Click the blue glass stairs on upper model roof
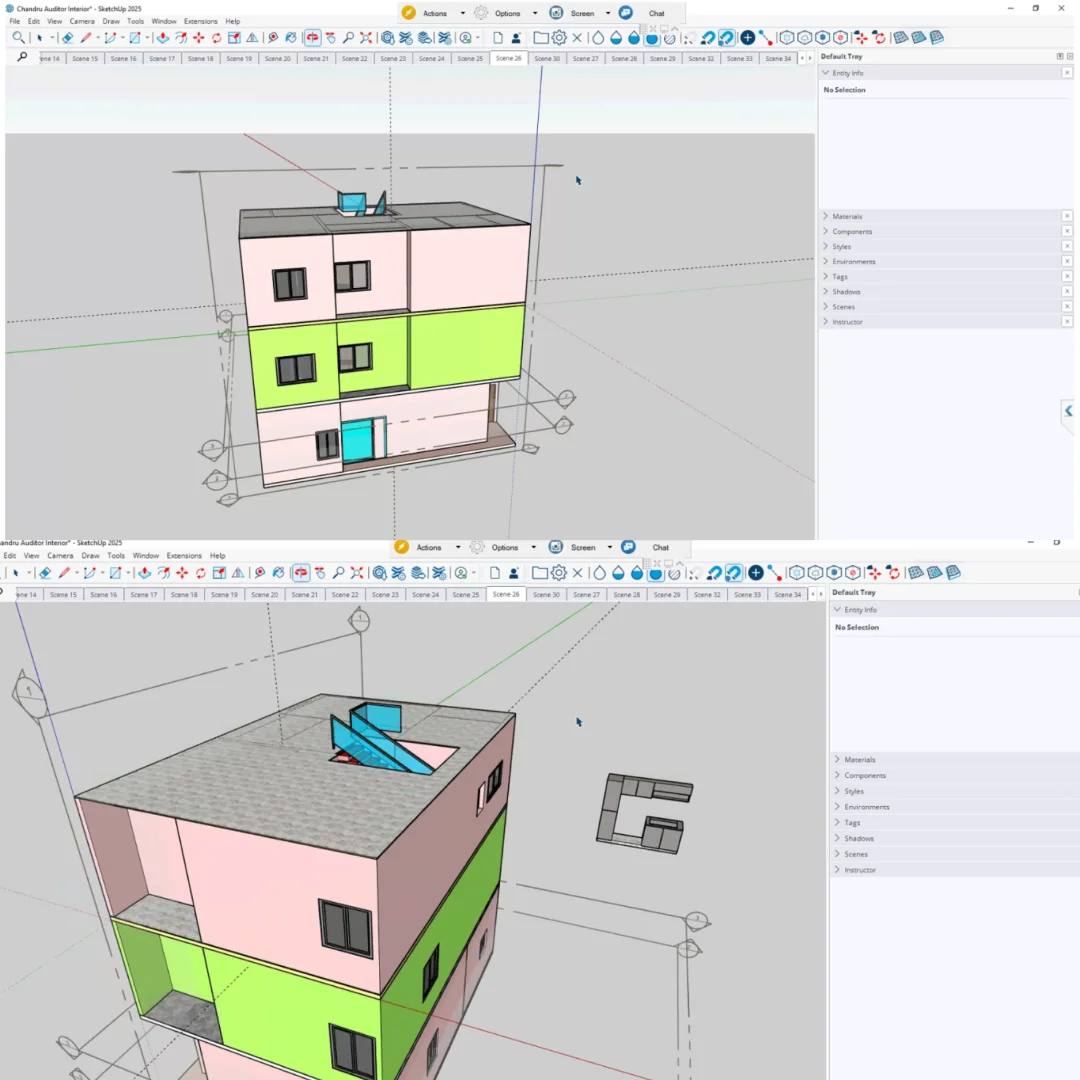The width and height of the screenshot is (1080, 1080). pyautogui.click(x=351, y=204)
